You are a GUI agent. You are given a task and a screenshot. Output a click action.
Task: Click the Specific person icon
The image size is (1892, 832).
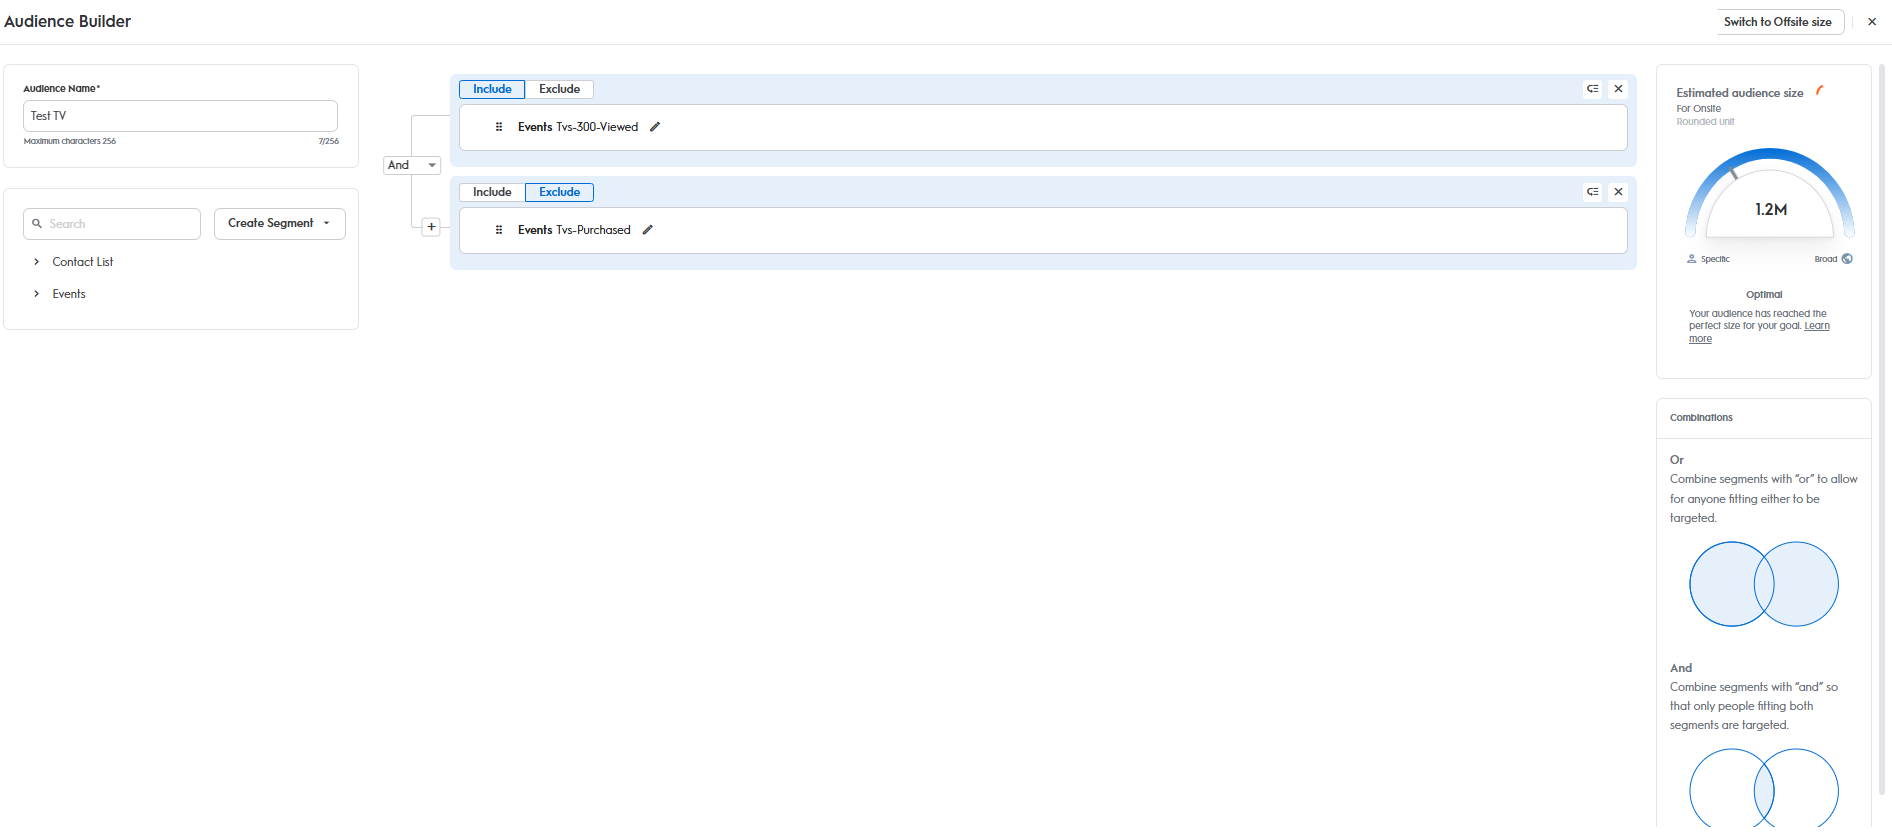coord(1692,259)
